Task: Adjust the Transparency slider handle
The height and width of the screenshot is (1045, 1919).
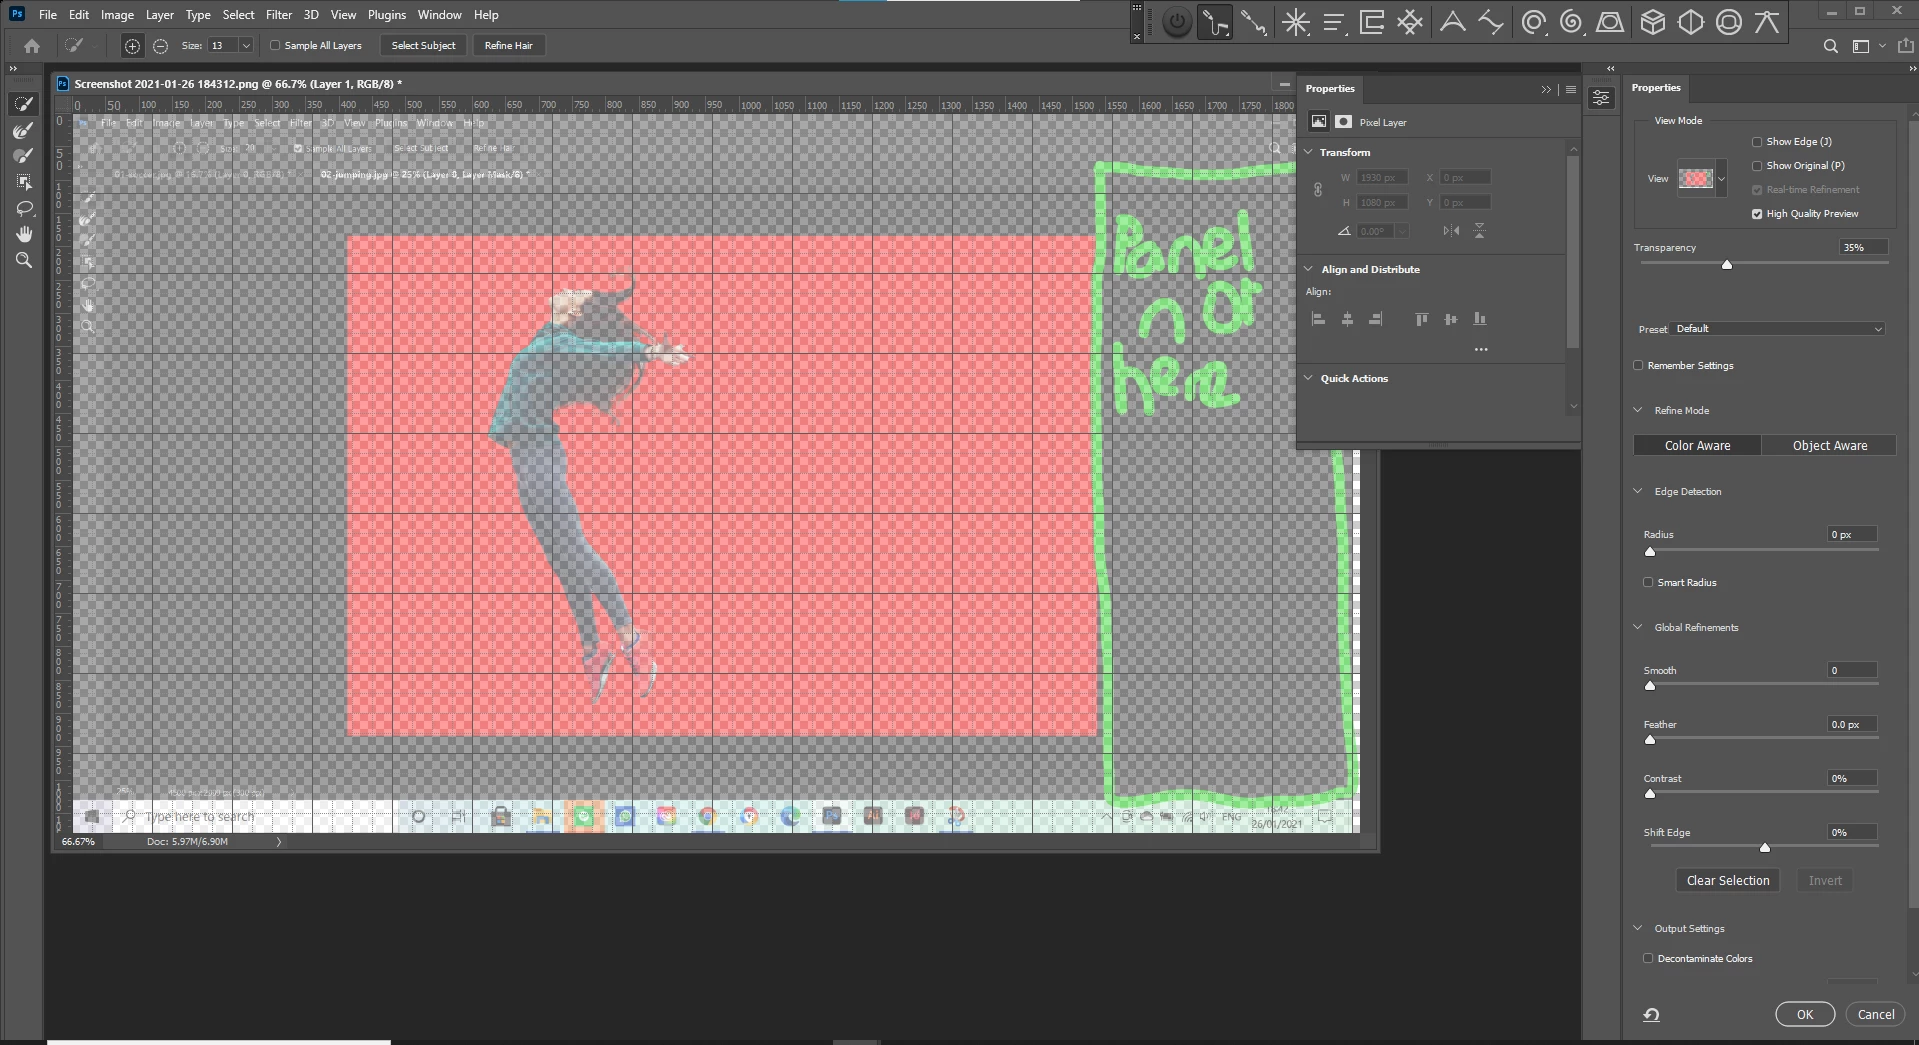Action: point(1727,265)
